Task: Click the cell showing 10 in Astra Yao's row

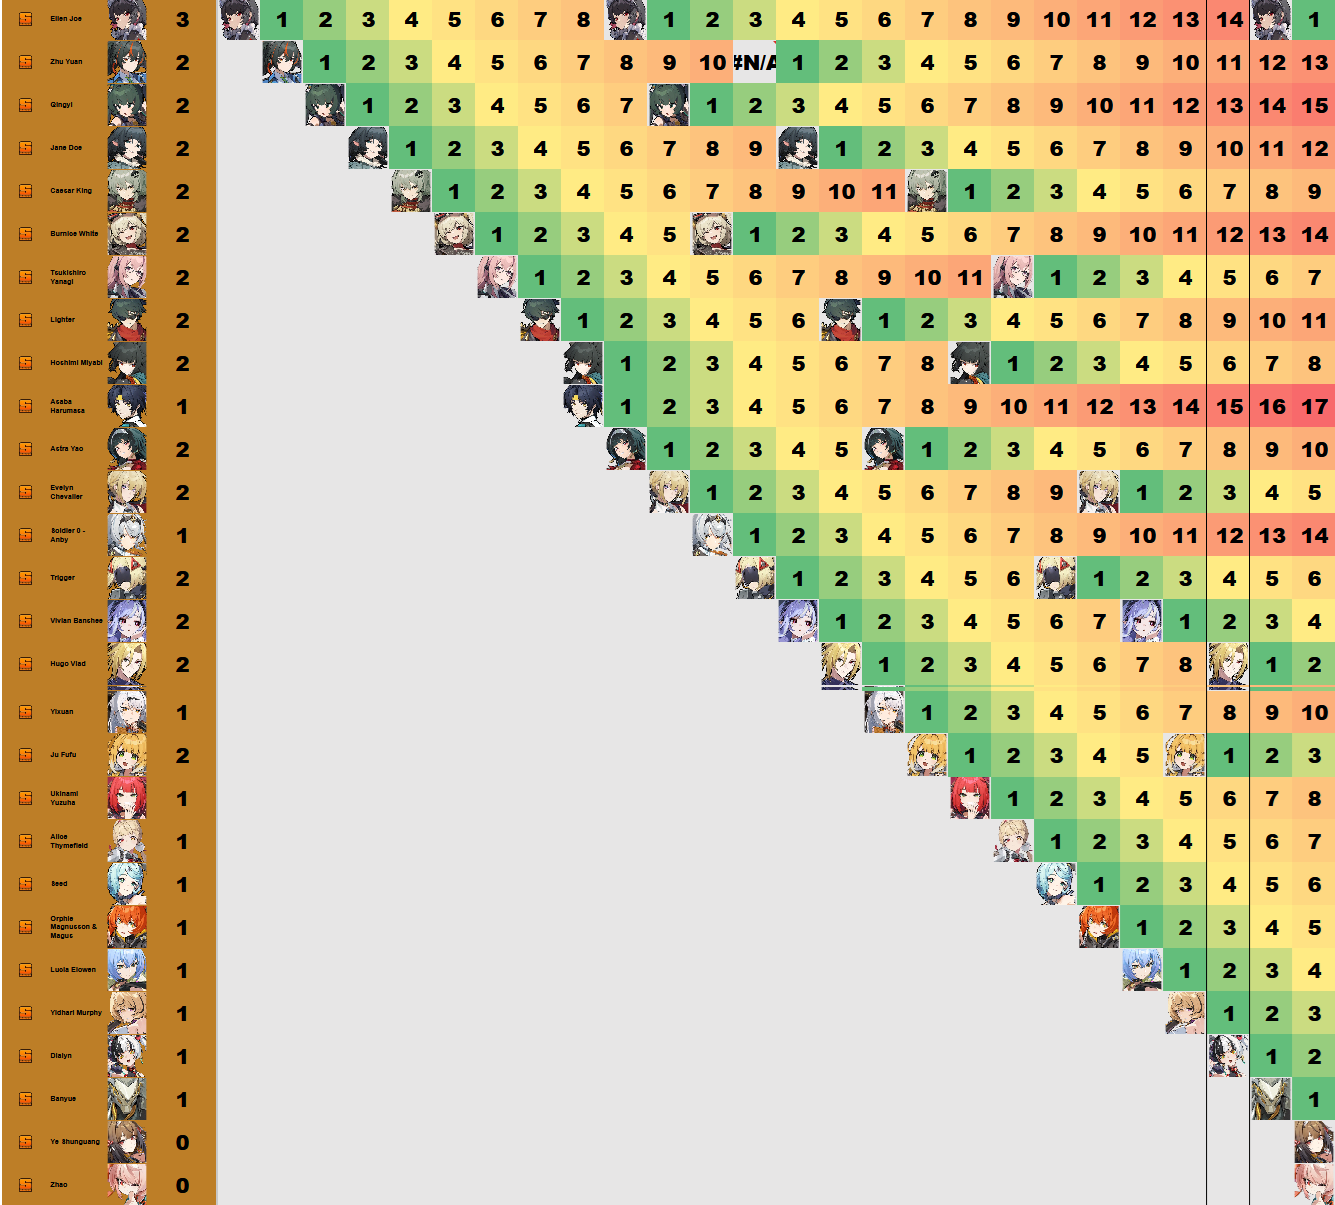Action: [1314, 449]
